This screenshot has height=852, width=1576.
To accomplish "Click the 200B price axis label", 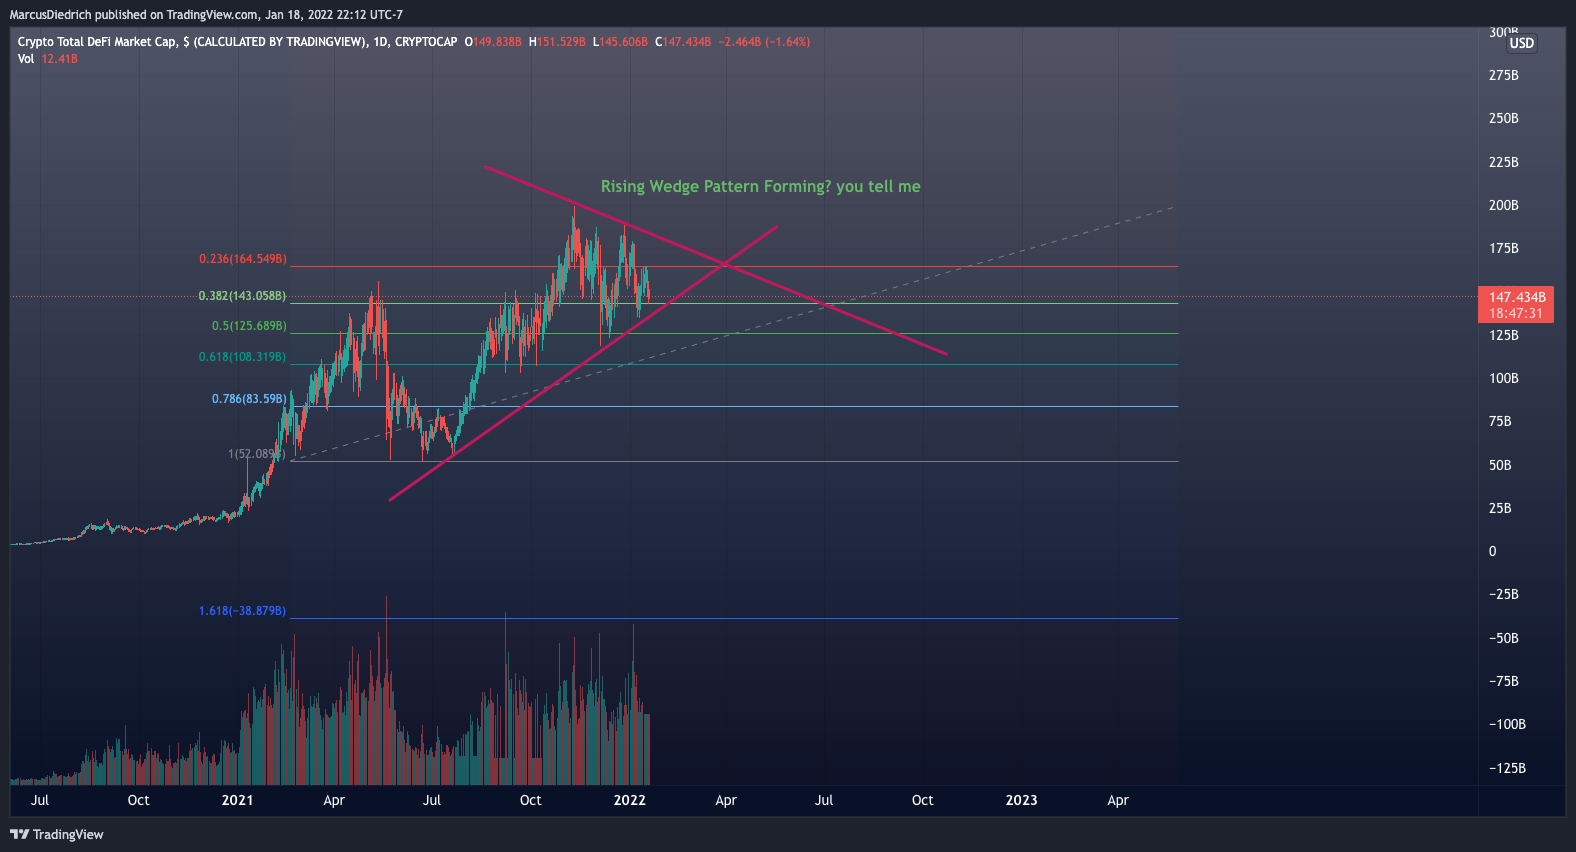I will (x=1503, y=205).
